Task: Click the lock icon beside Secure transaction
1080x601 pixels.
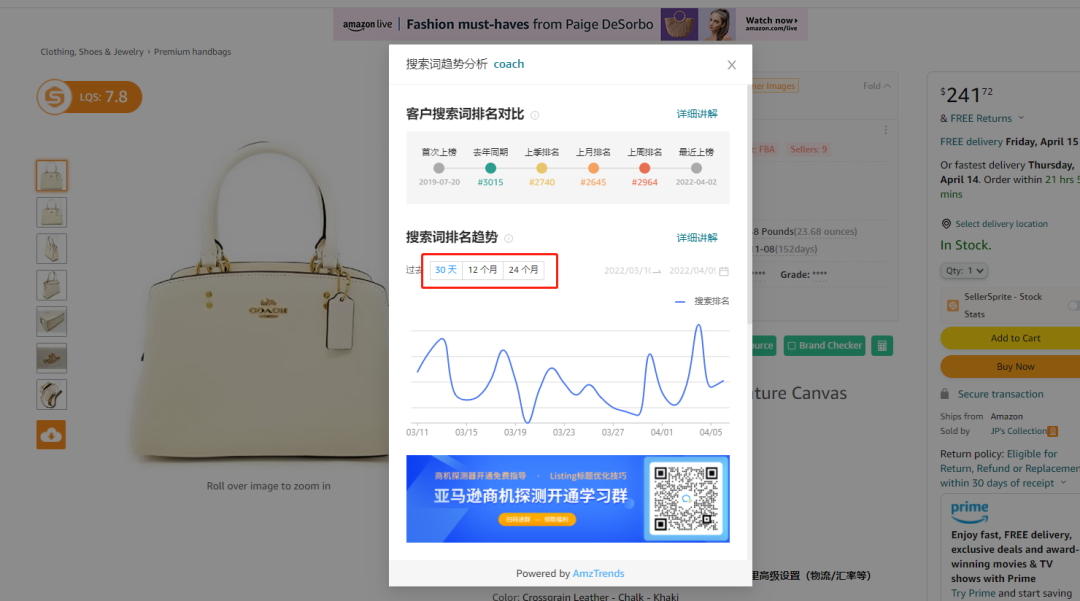Action: (x=944, y=394)
